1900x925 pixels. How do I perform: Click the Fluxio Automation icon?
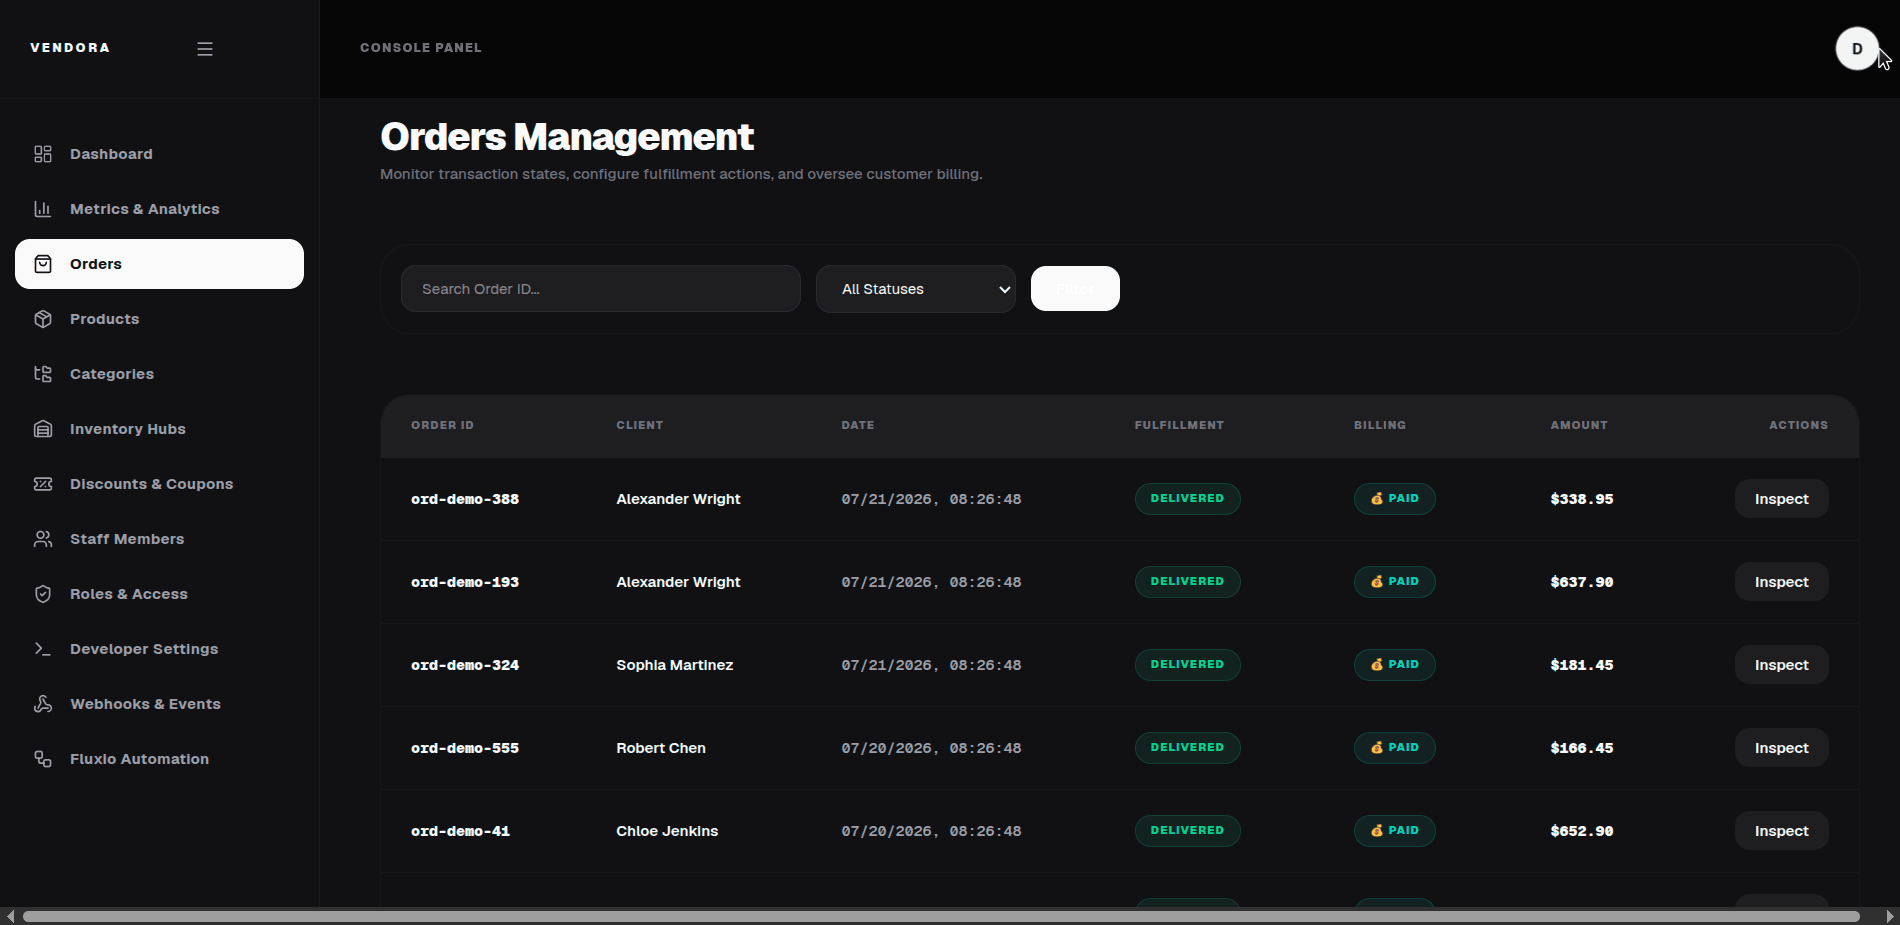[x=43, y=759]
